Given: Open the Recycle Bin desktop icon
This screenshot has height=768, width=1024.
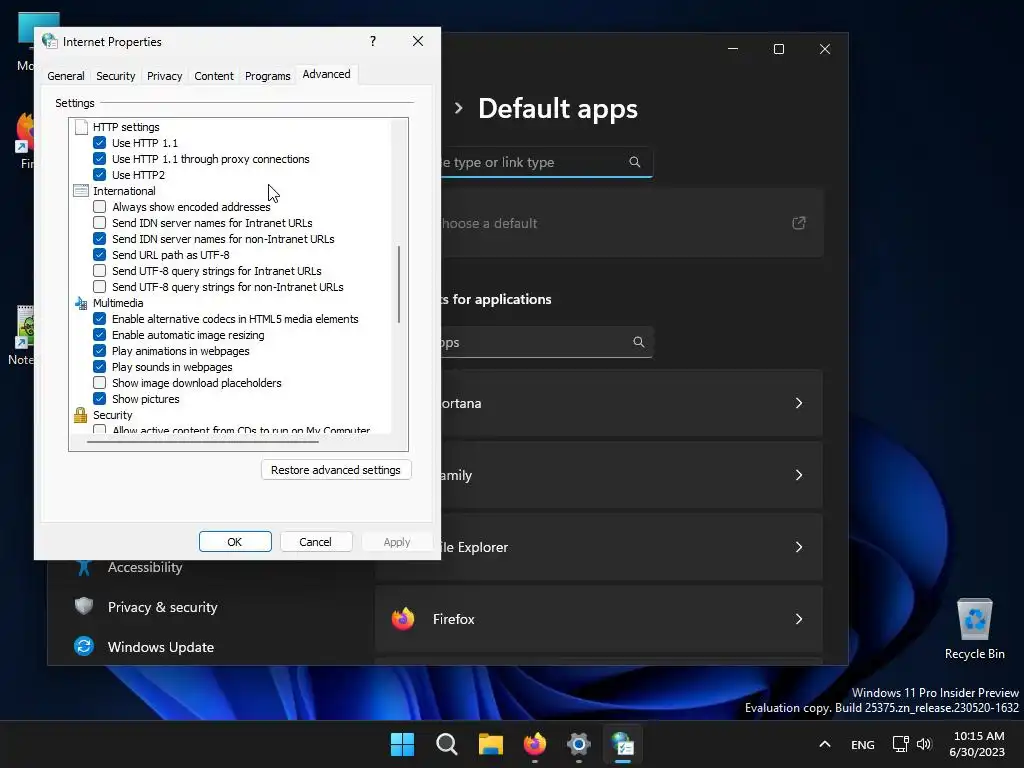Looking at the screenshot, I should [x=974, y=629].
